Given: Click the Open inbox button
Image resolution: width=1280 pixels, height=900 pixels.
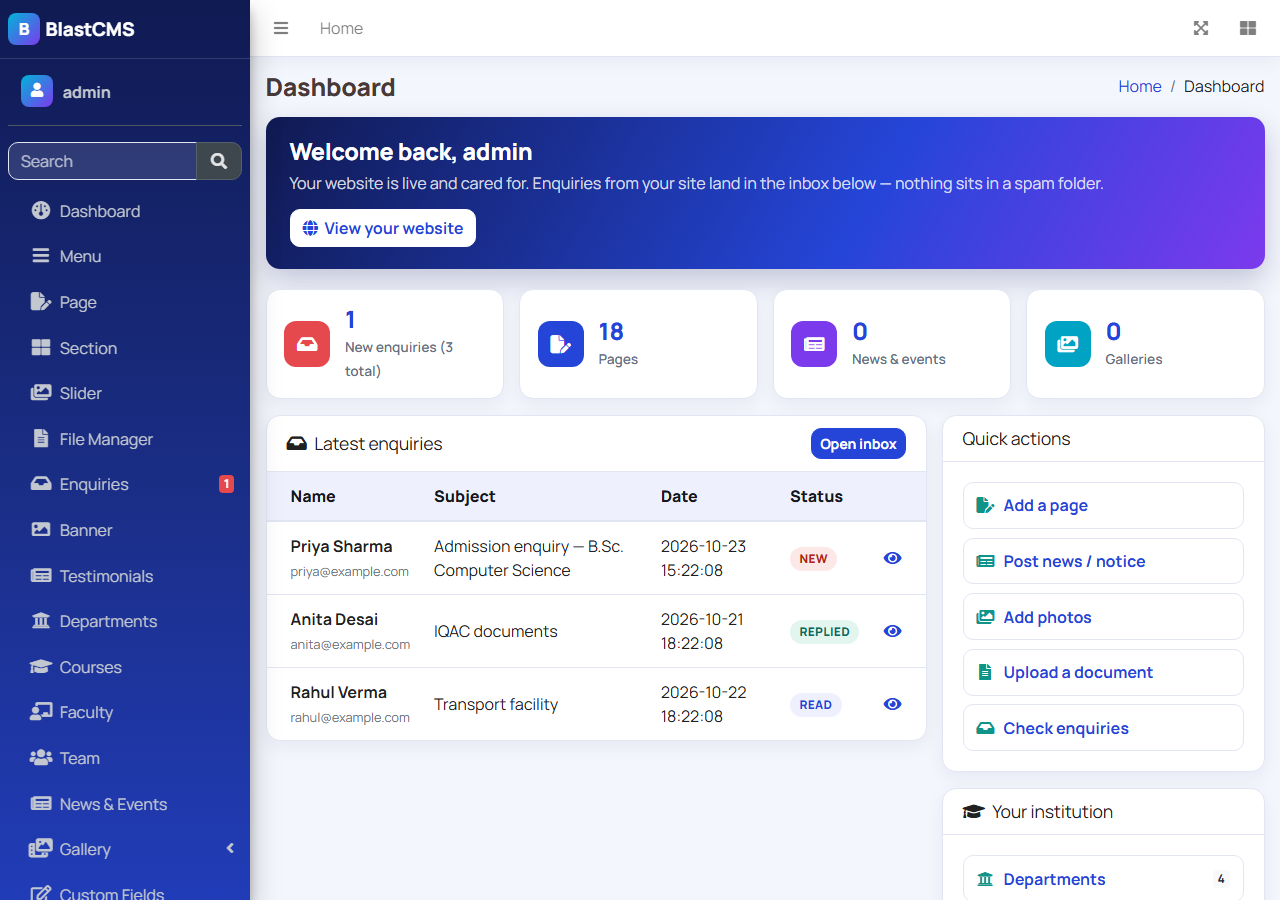Looking at the screenshot, I should click(x=858, y=444).
